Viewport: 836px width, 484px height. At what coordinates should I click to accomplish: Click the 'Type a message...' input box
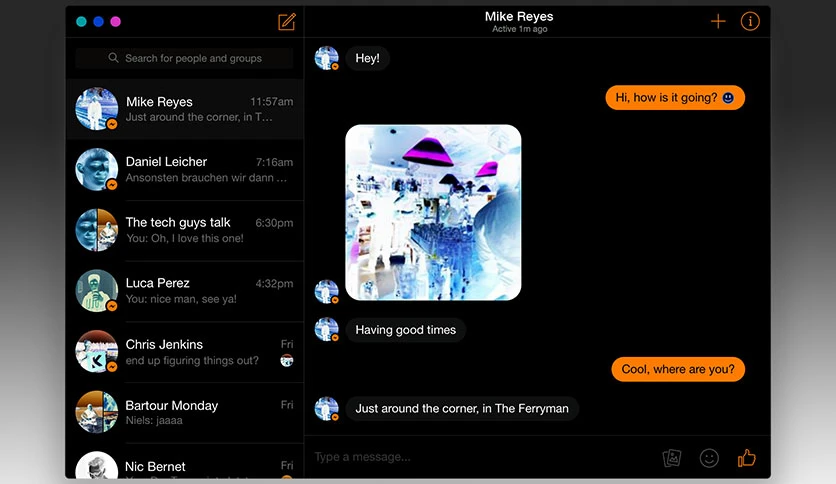point(480,457)
